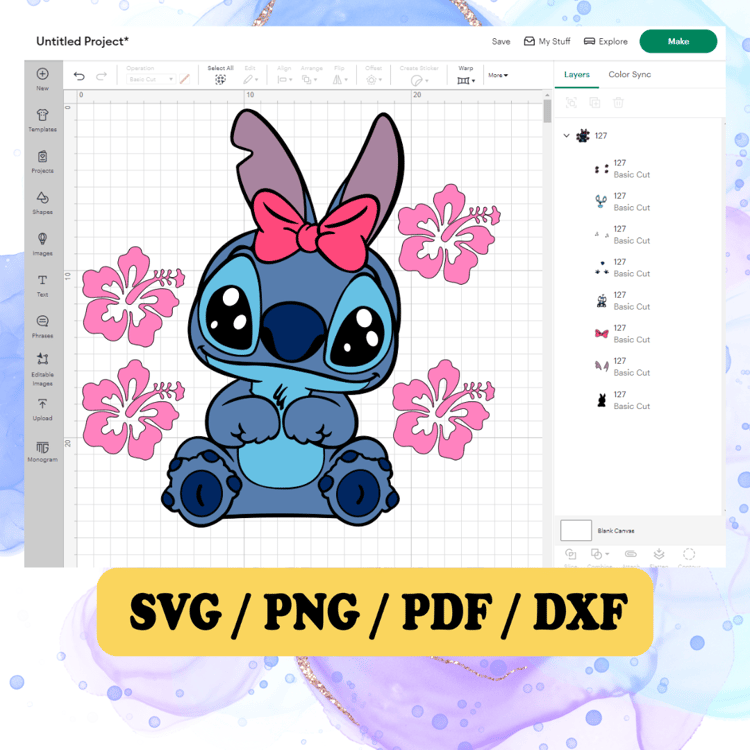Click Select All icon

(220, 79)
